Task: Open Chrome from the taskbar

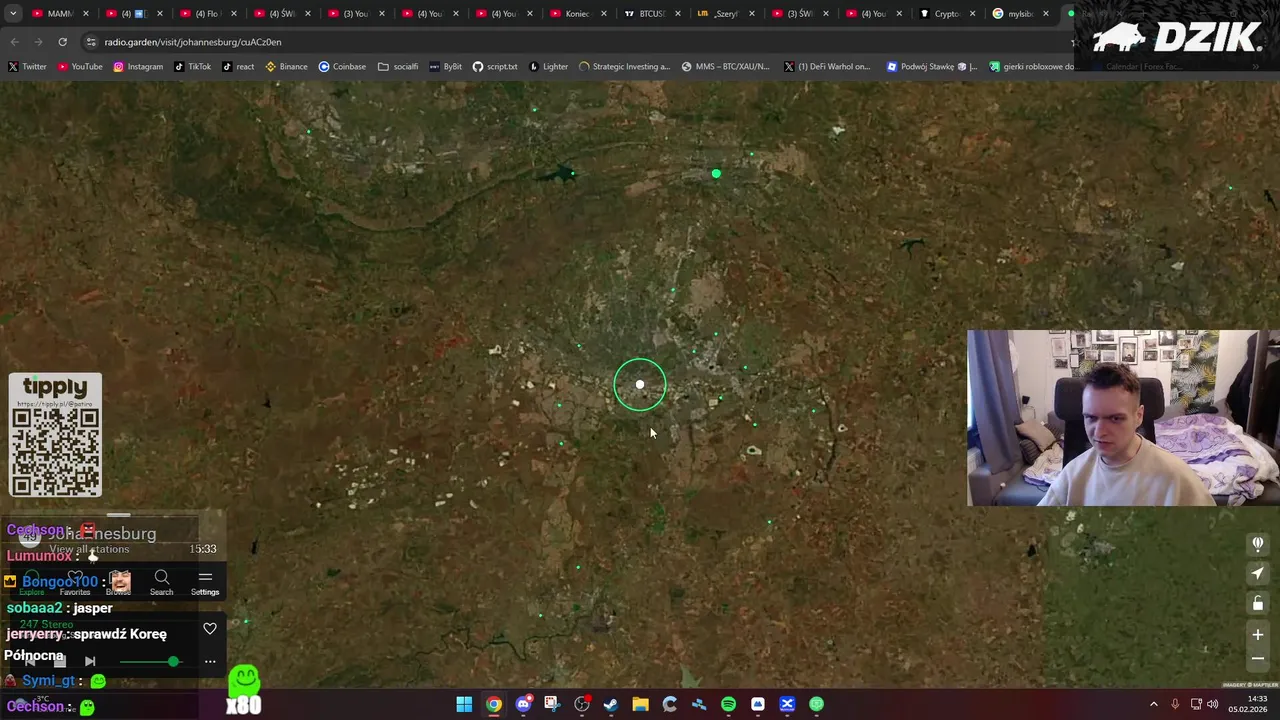Action: click(x=494, y=704)
